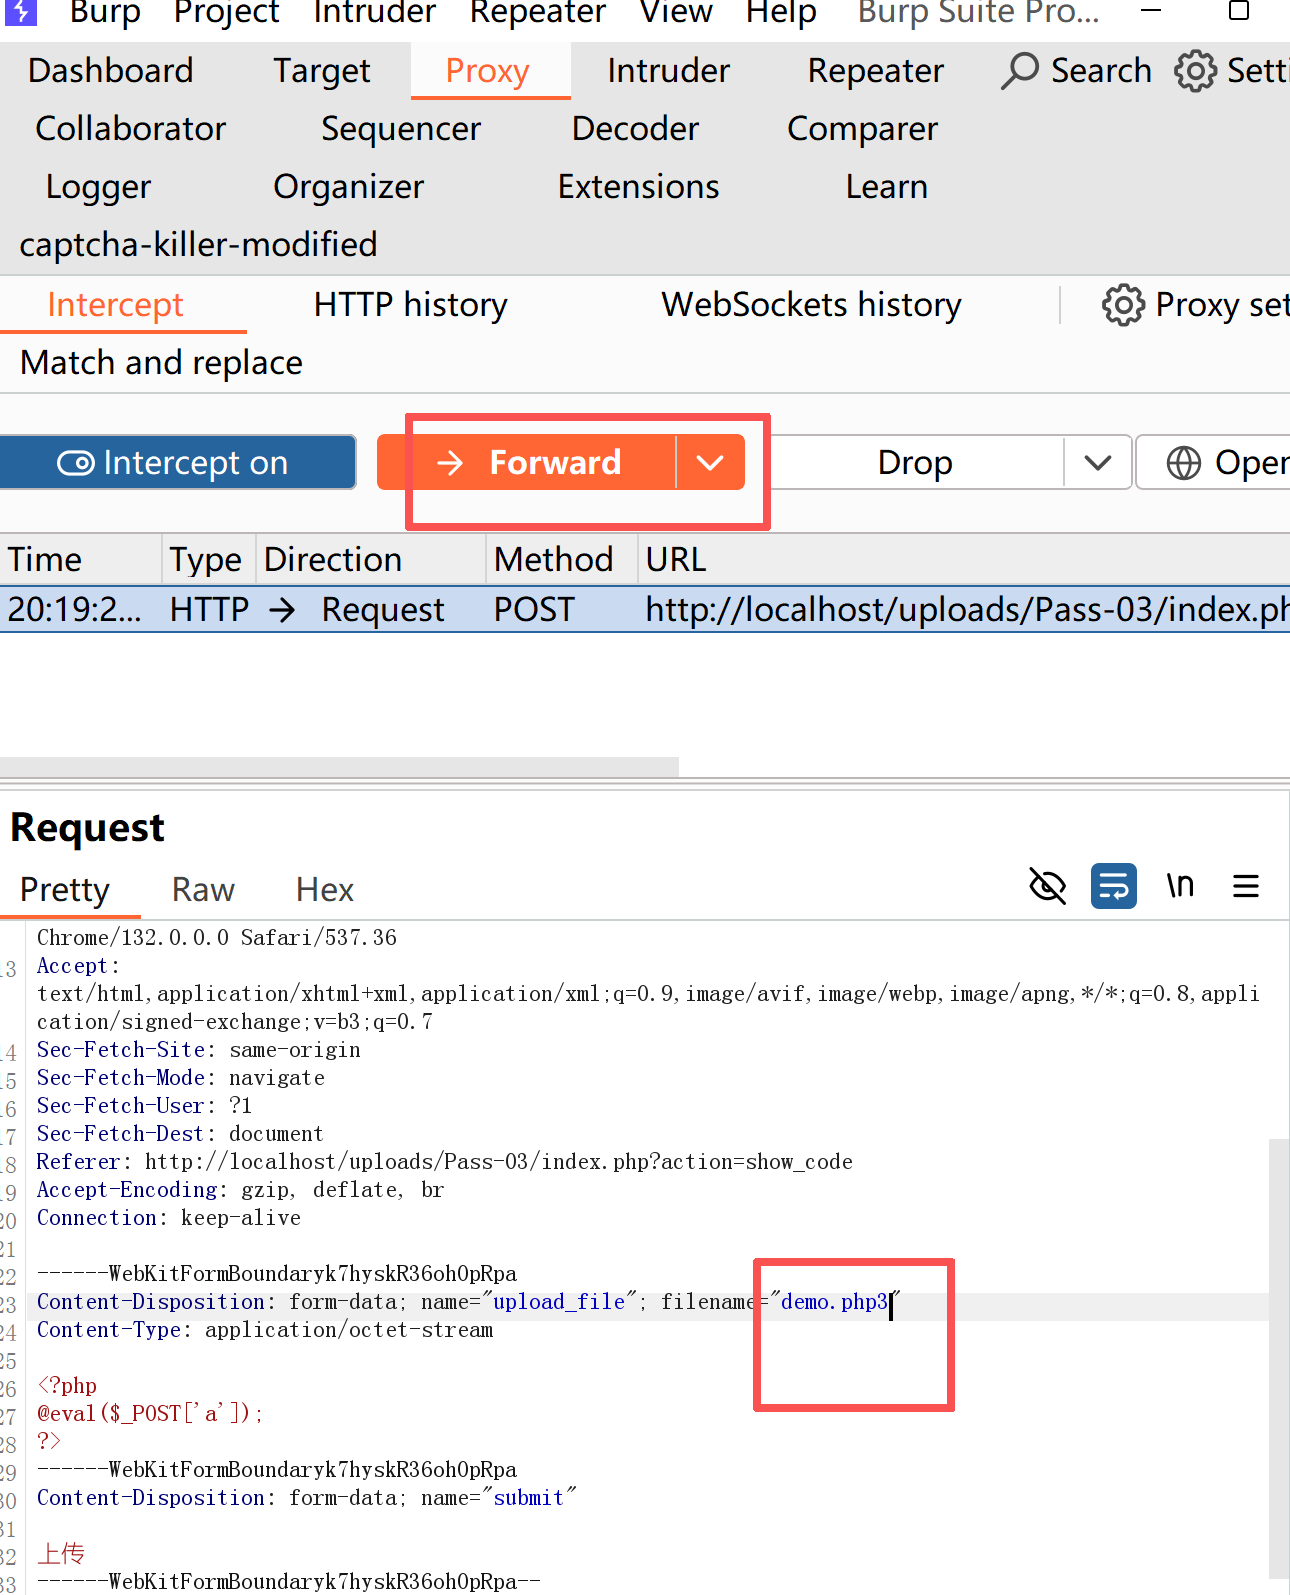Toggle line wrap icon in Request editor

tap(1114, 886)
